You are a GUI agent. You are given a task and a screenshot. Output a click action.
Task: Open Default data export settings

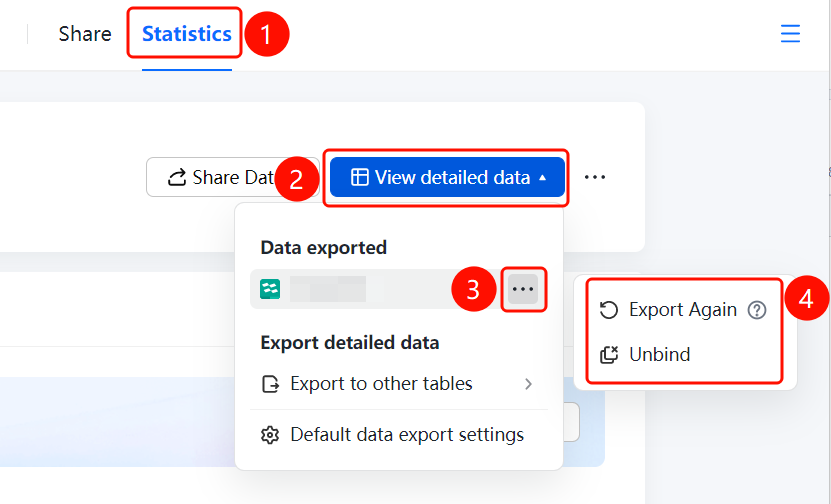pos(399,435)
